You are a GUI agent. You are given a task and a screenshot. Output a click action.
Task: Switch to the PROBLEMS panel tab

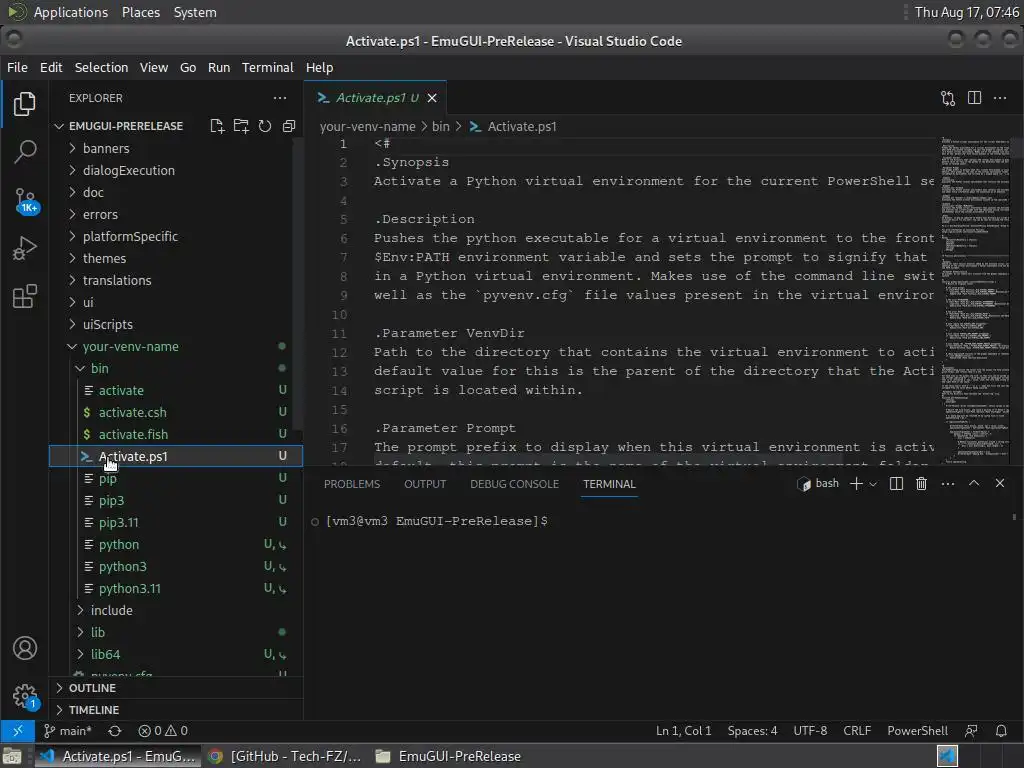pos(352,484)
